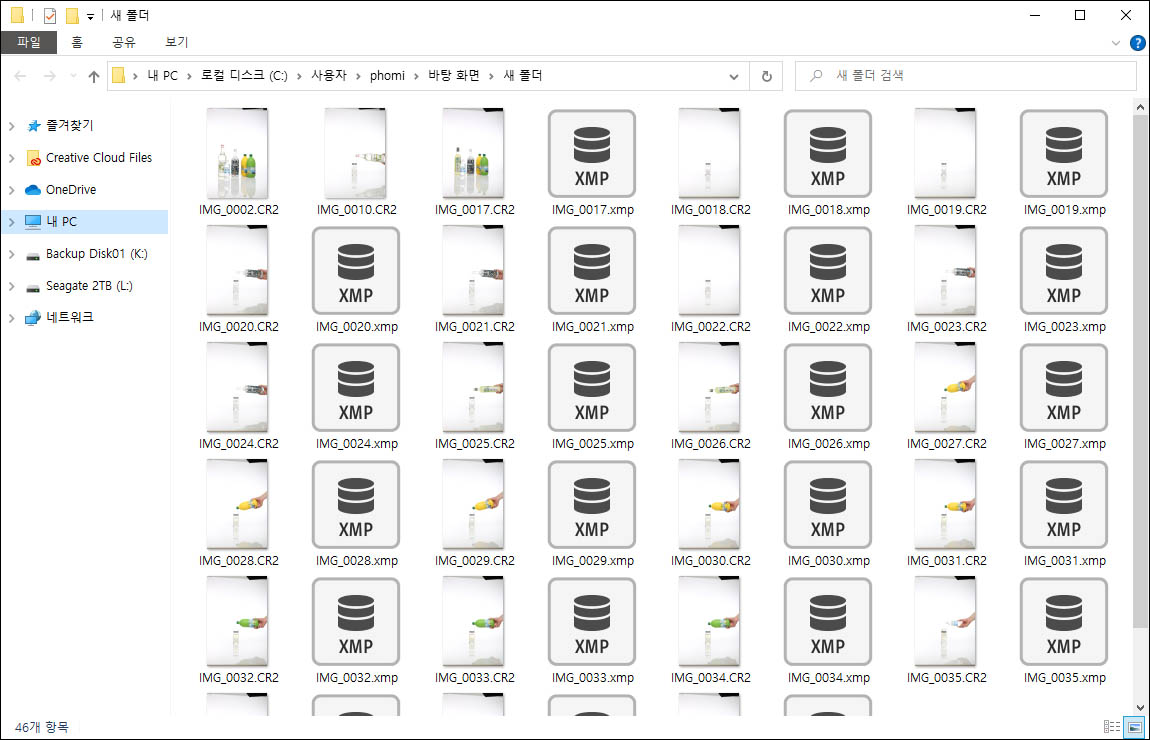The width and height of the screenshot is (1150, 740).
Task: Expand the Seagate 2TB (L:) node
Action: 12,286
